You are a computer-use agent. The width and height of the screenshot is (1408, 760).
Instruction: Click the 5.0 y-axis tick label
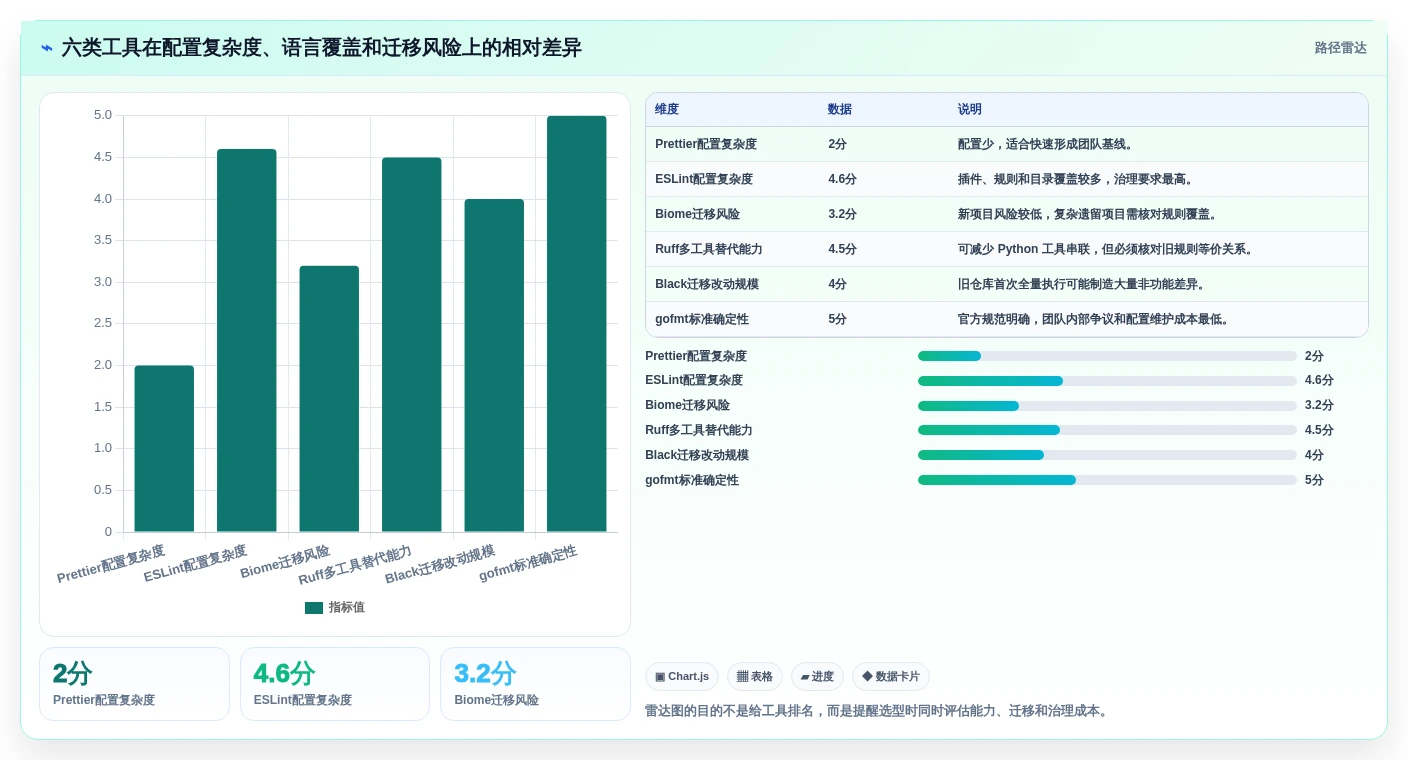[x=103, y=115]
